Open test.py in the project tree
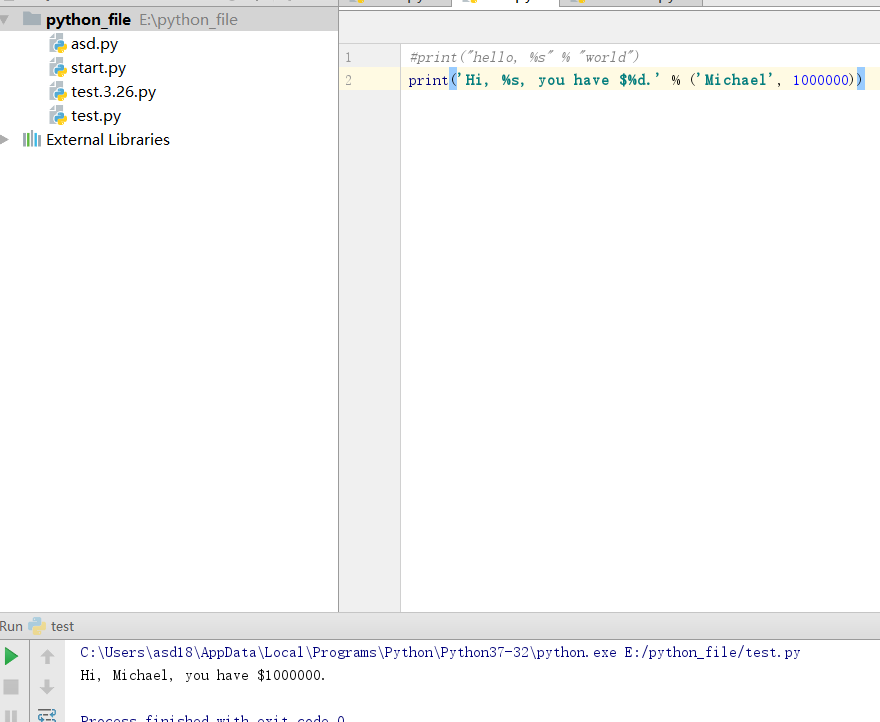880x722 pixels. [96, 116]
